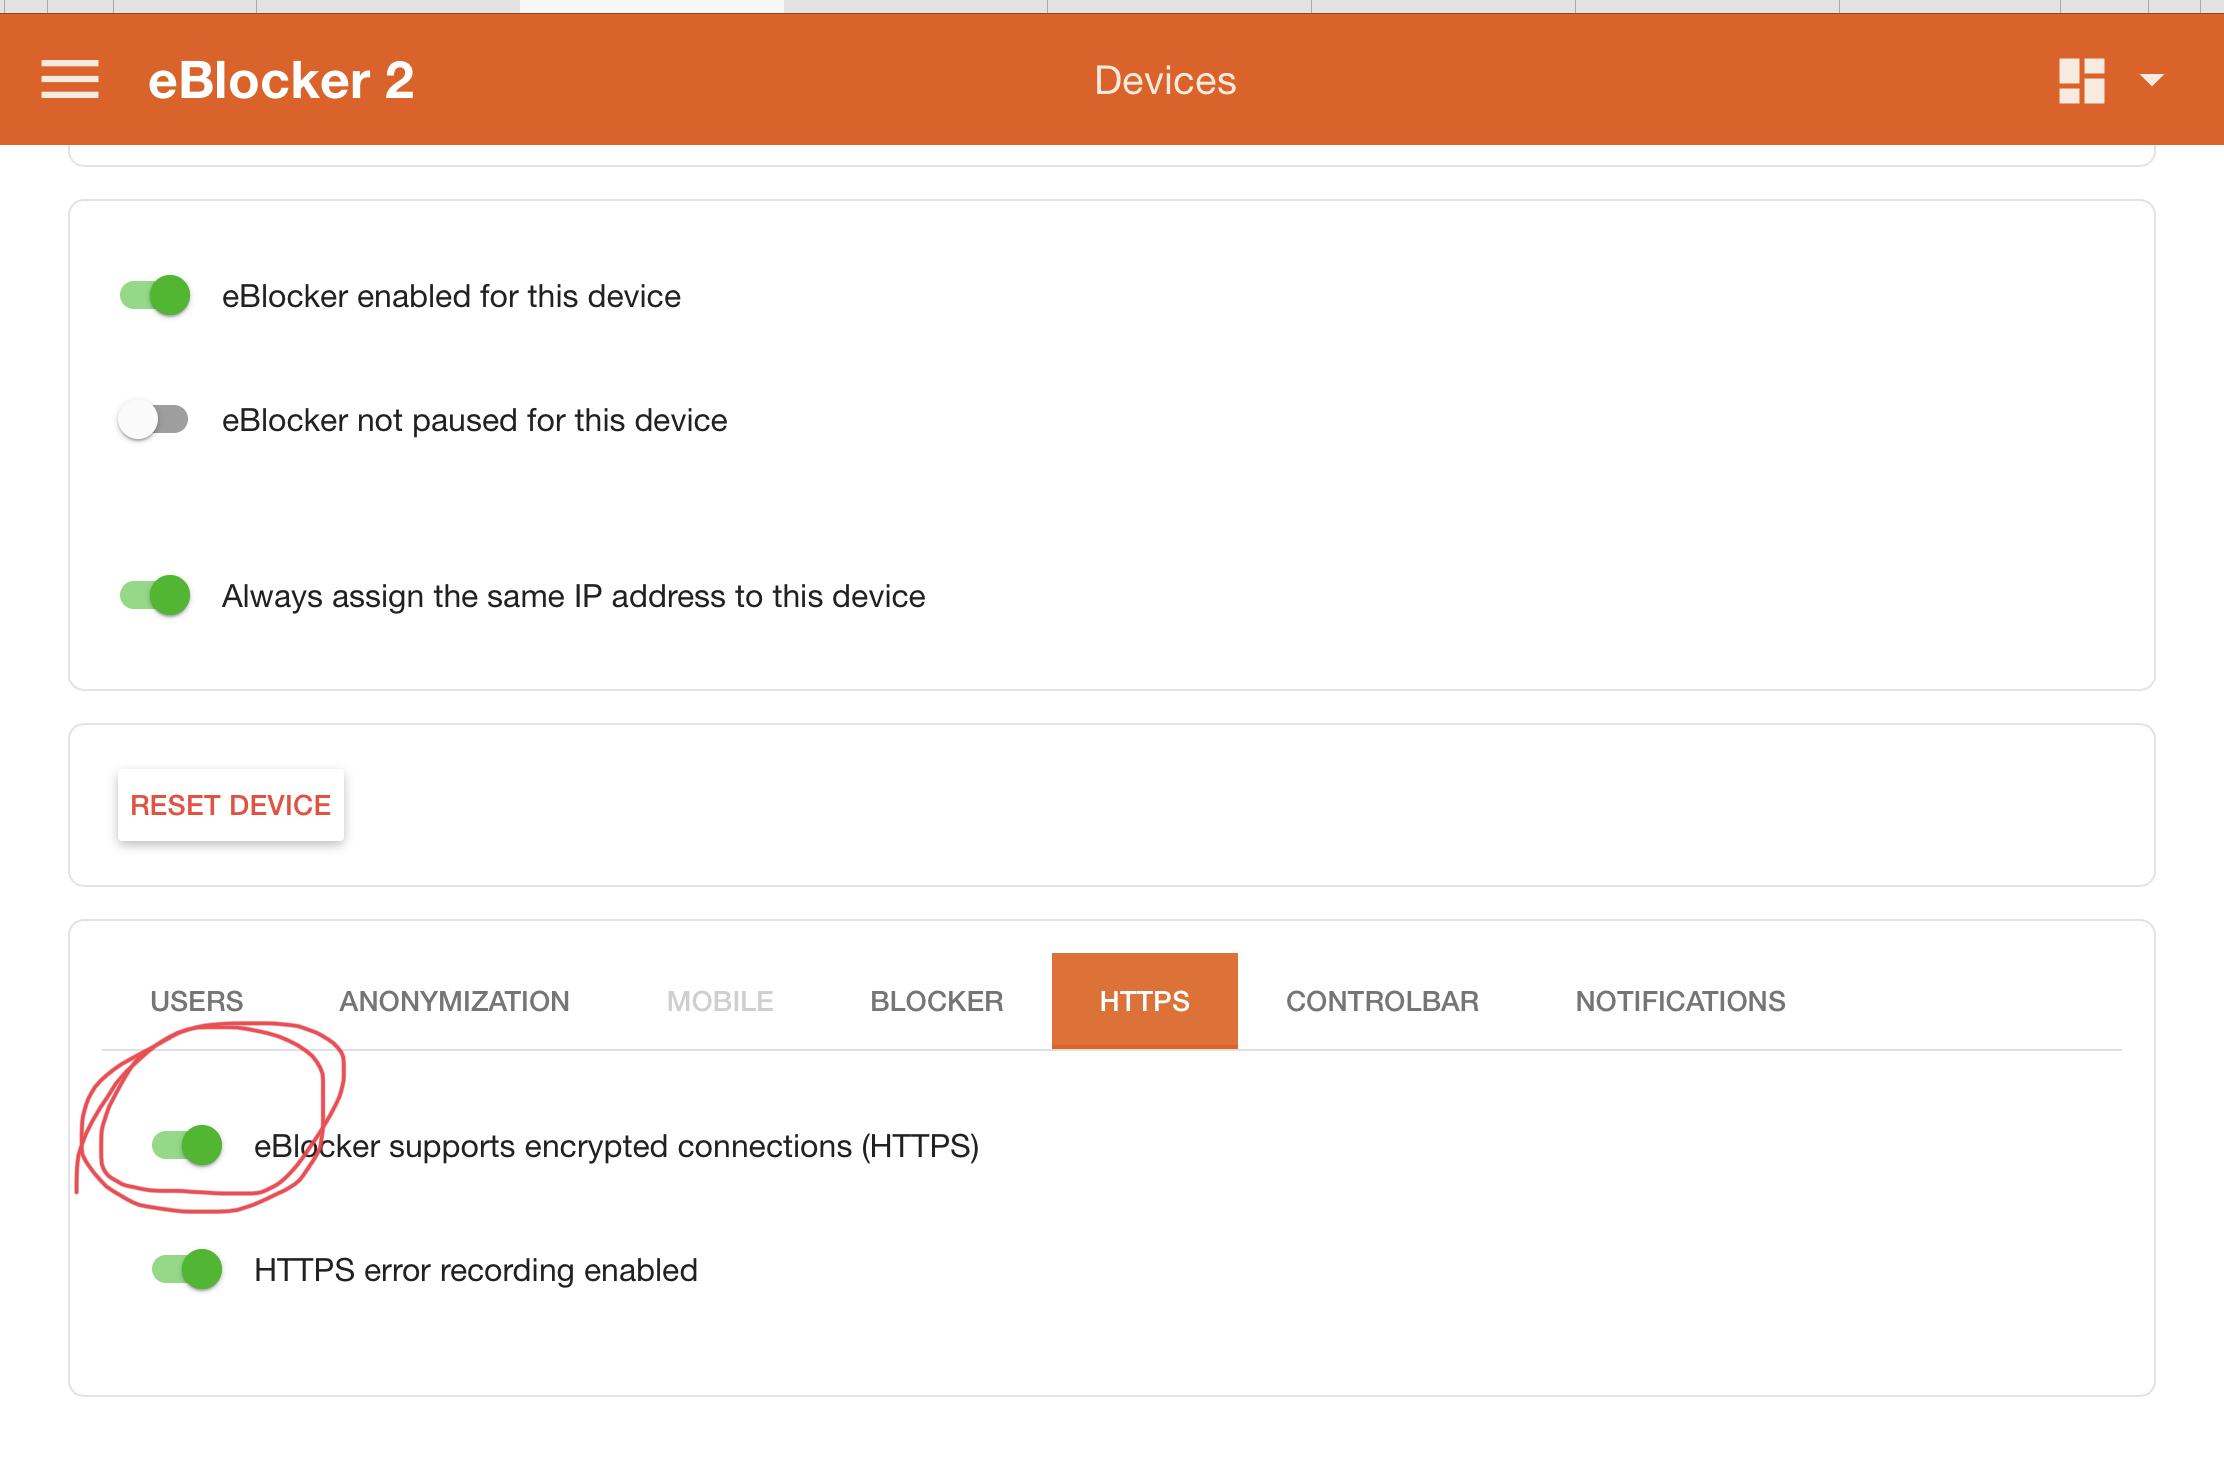Toggle HTTPS error recording
This screenshot has height=1465, width=2224.
pyautogui.click(x=187, y=1270)
